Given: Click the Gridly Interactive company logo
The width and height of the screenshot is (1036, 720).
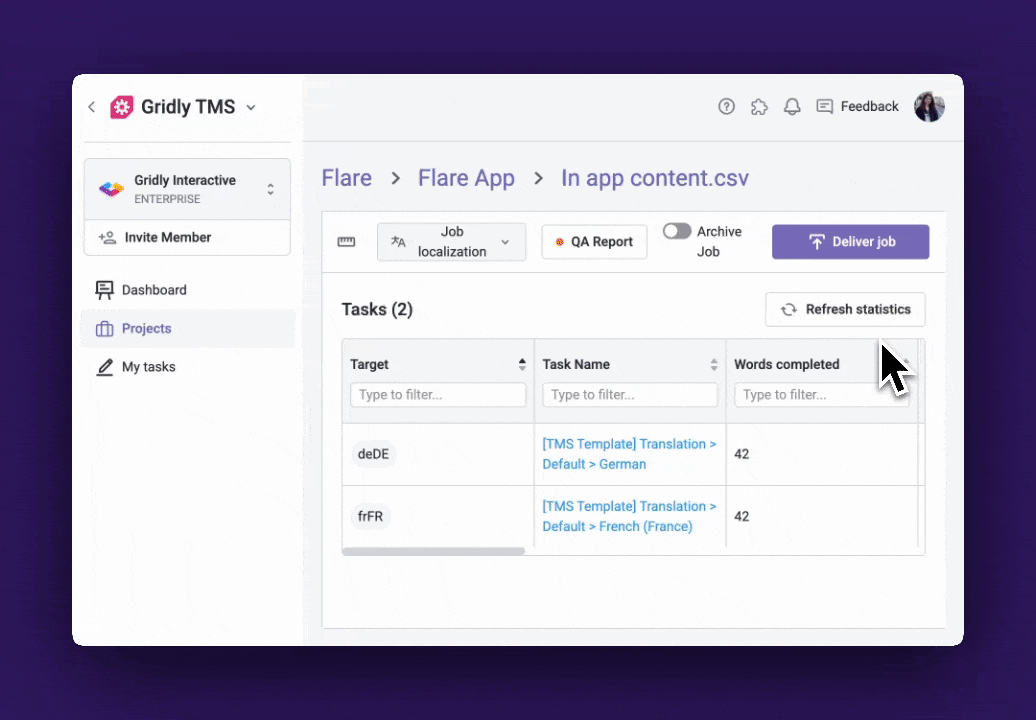Looking at the screenshot, I should coord(111,190).
